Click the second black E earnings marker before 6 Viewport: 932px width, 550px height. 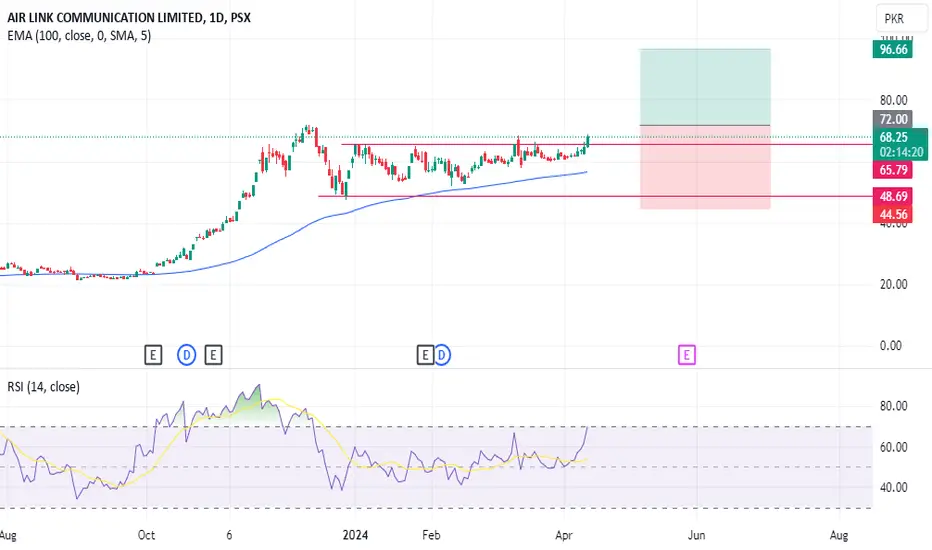coord(213,355)
